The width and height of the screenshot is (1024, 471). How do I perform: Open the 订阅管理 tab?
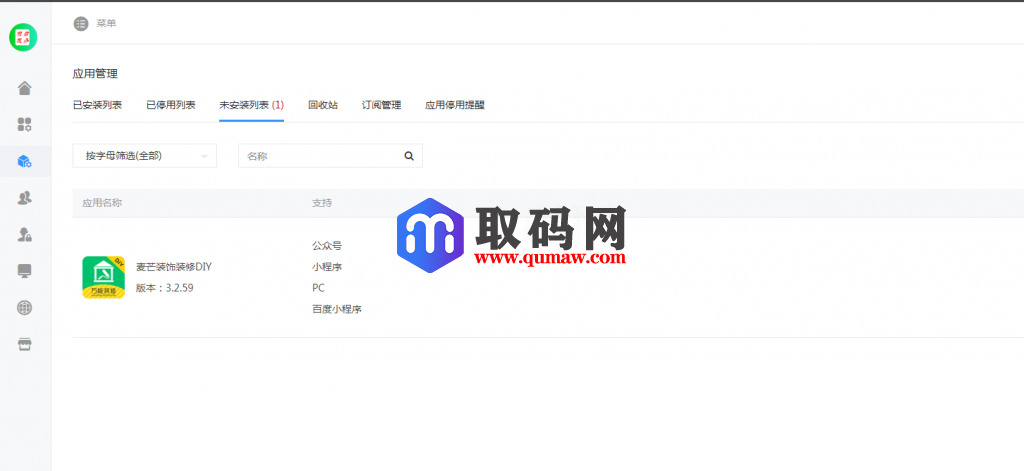coord(381,105)
